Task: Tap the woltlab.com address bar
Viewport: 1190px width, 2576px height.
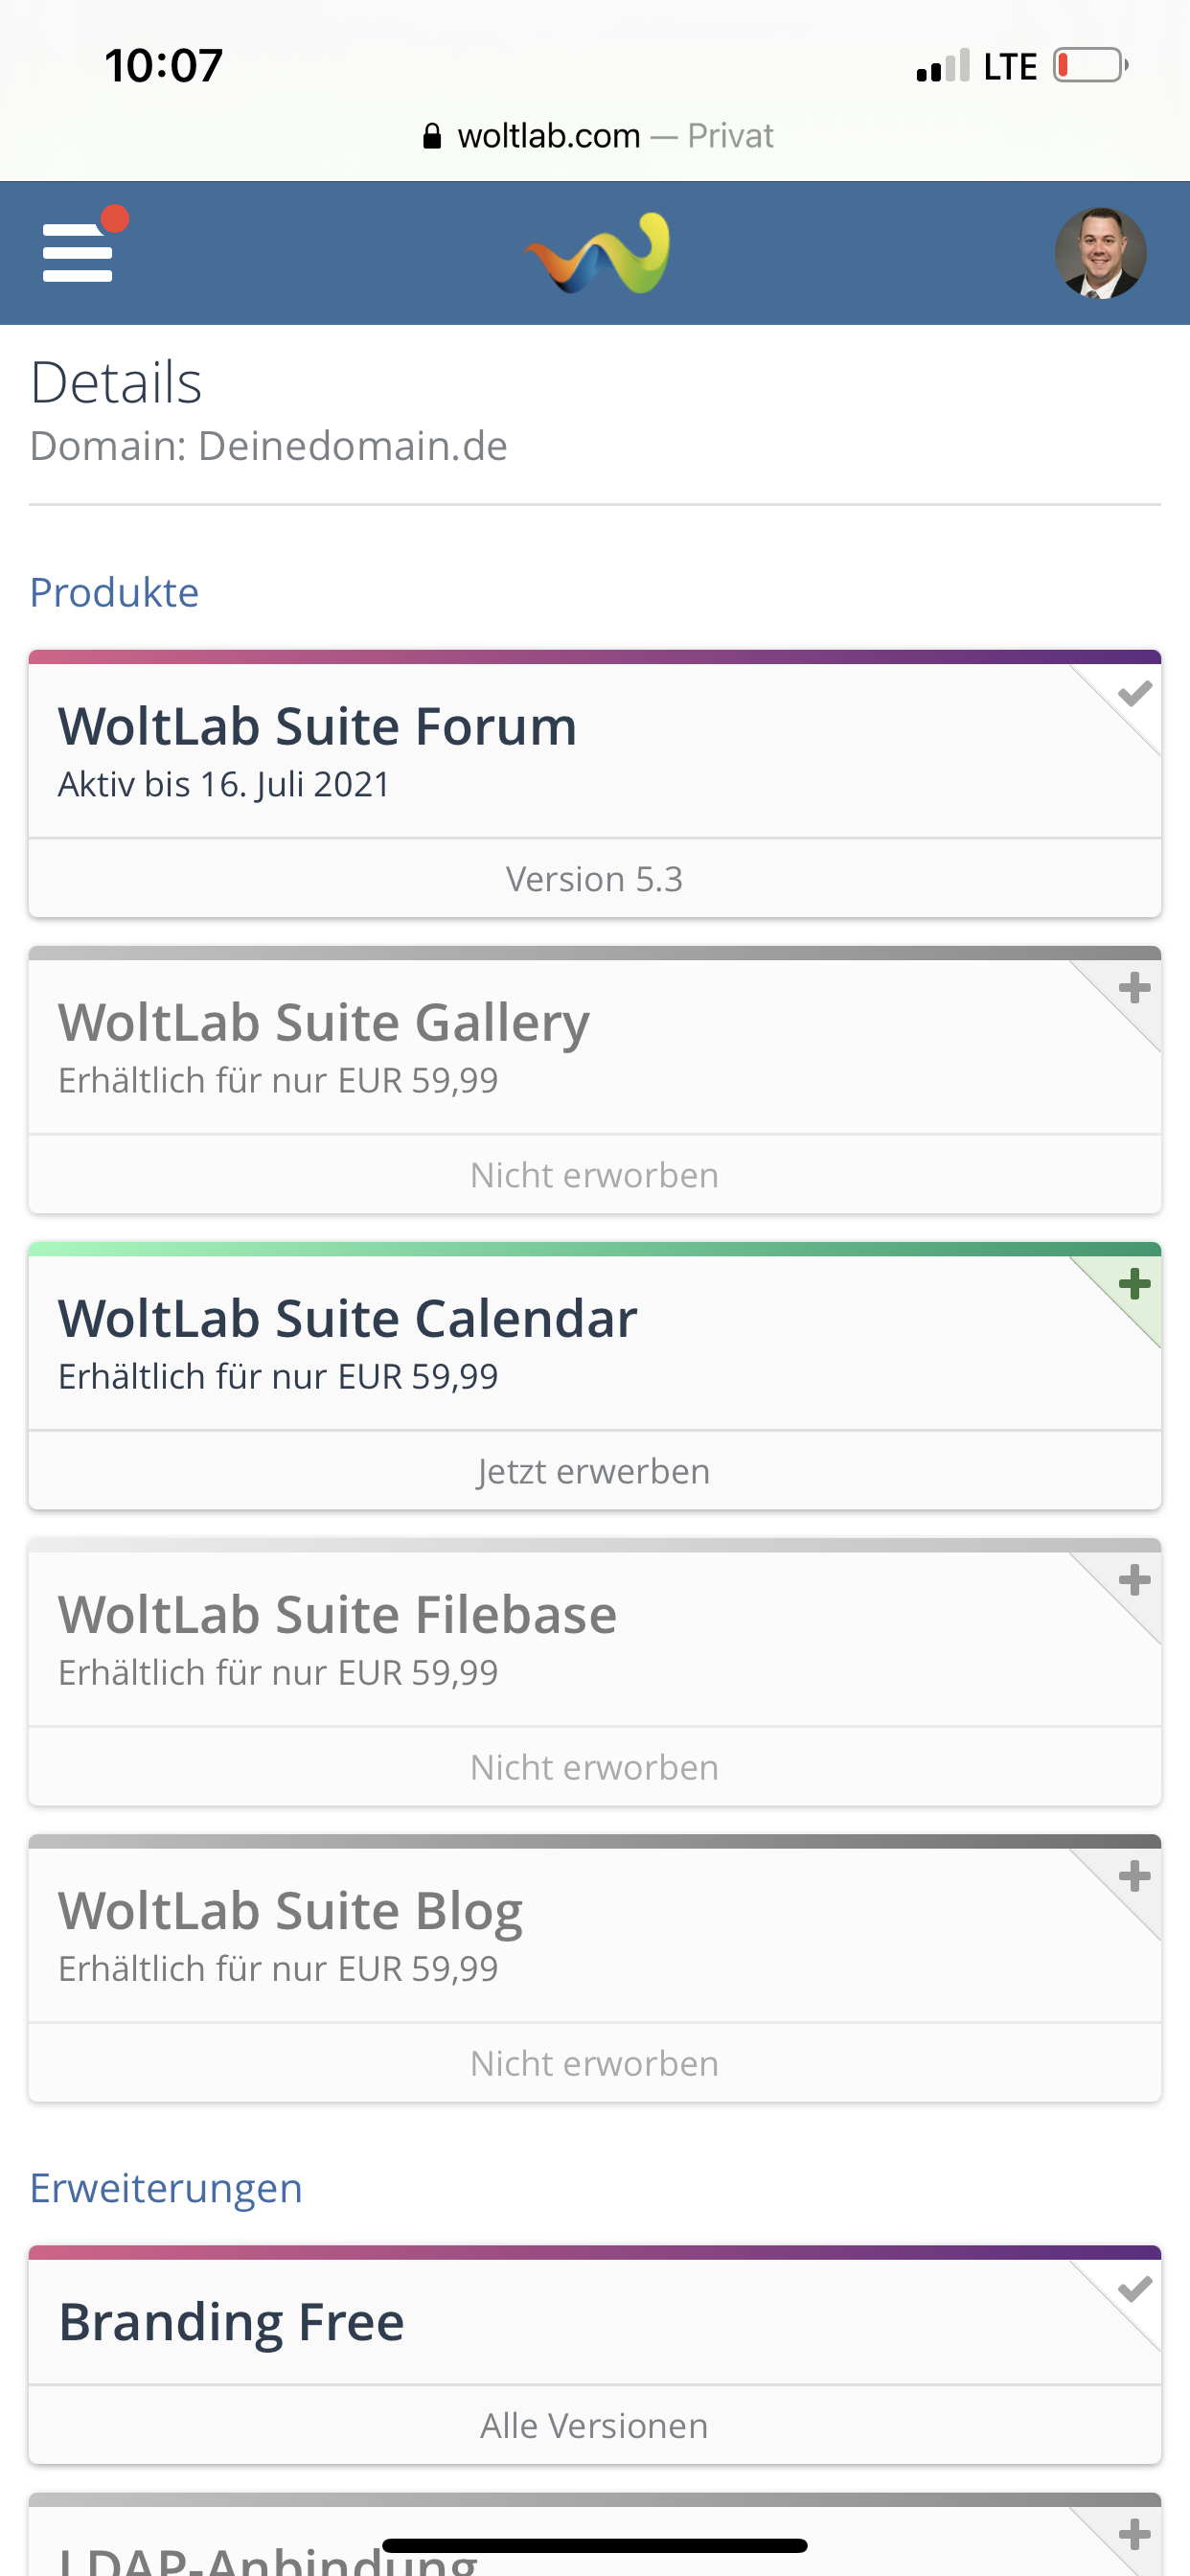Action: [597, 135]
